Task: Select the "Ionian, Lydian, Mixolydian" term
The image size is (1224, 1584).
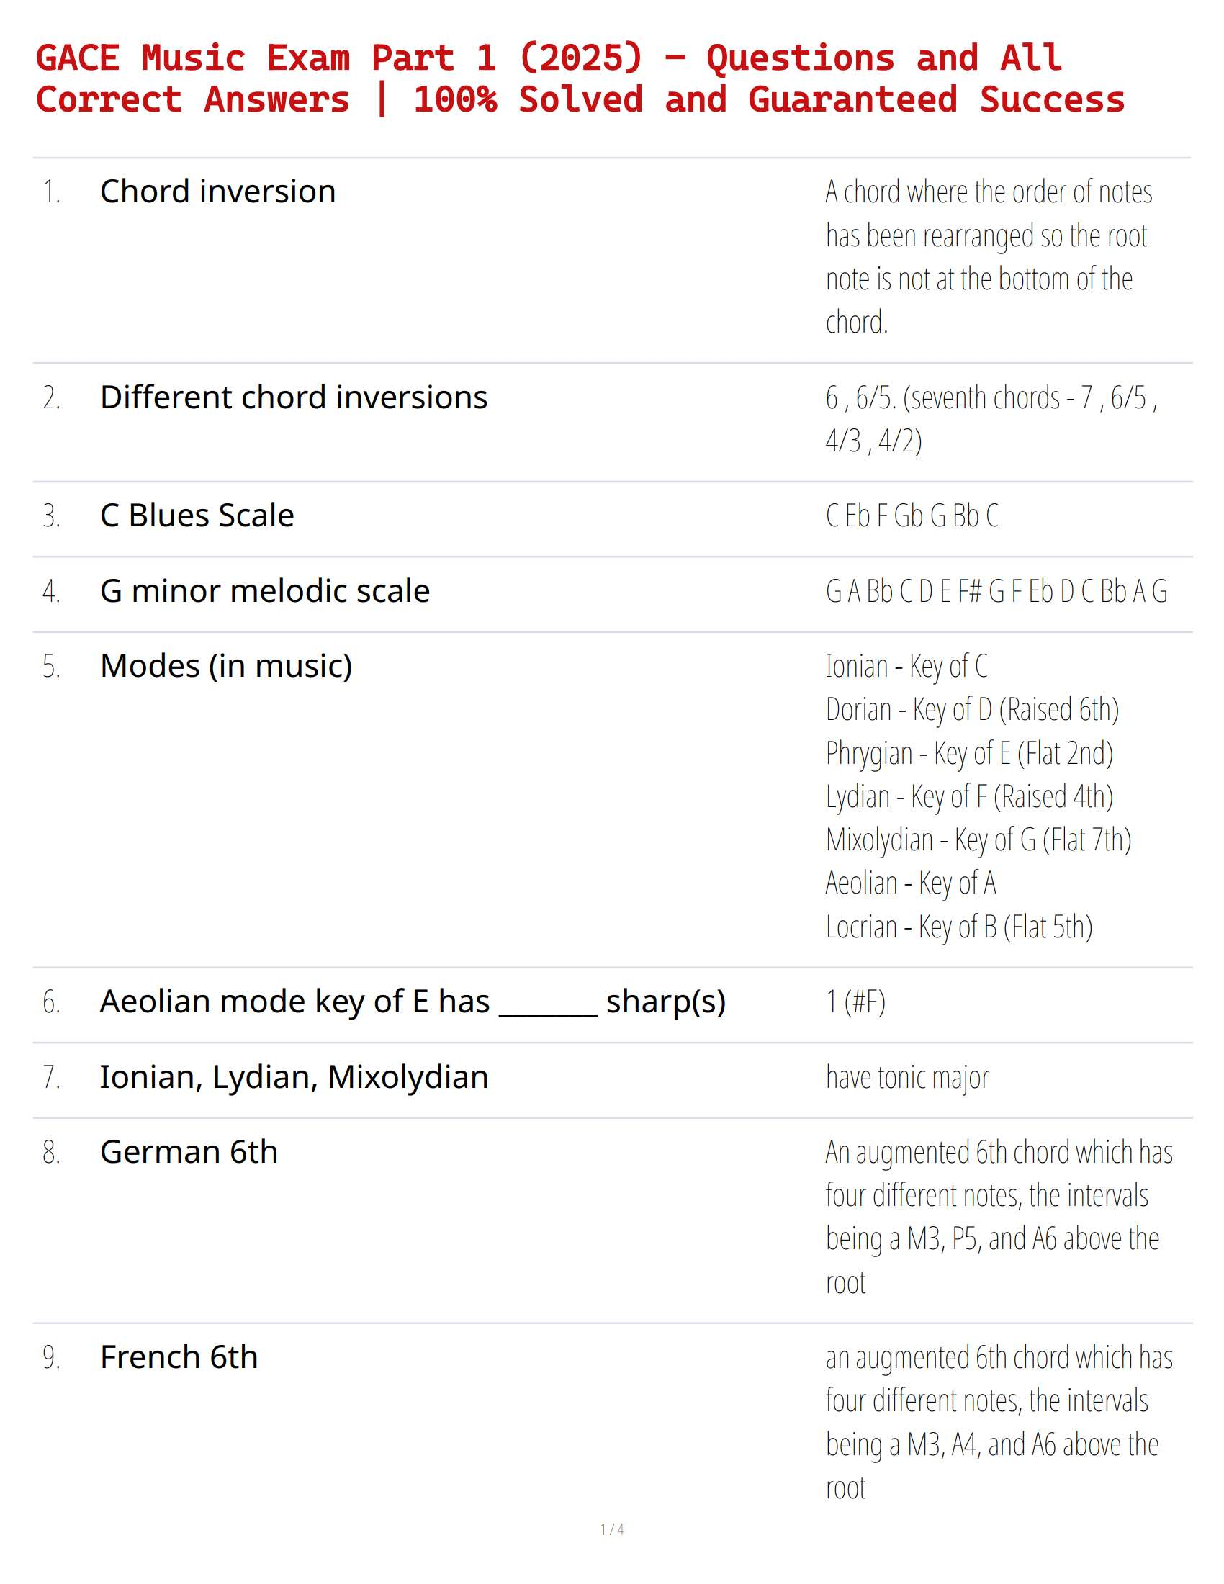Action: click(x=294, y=1077)
